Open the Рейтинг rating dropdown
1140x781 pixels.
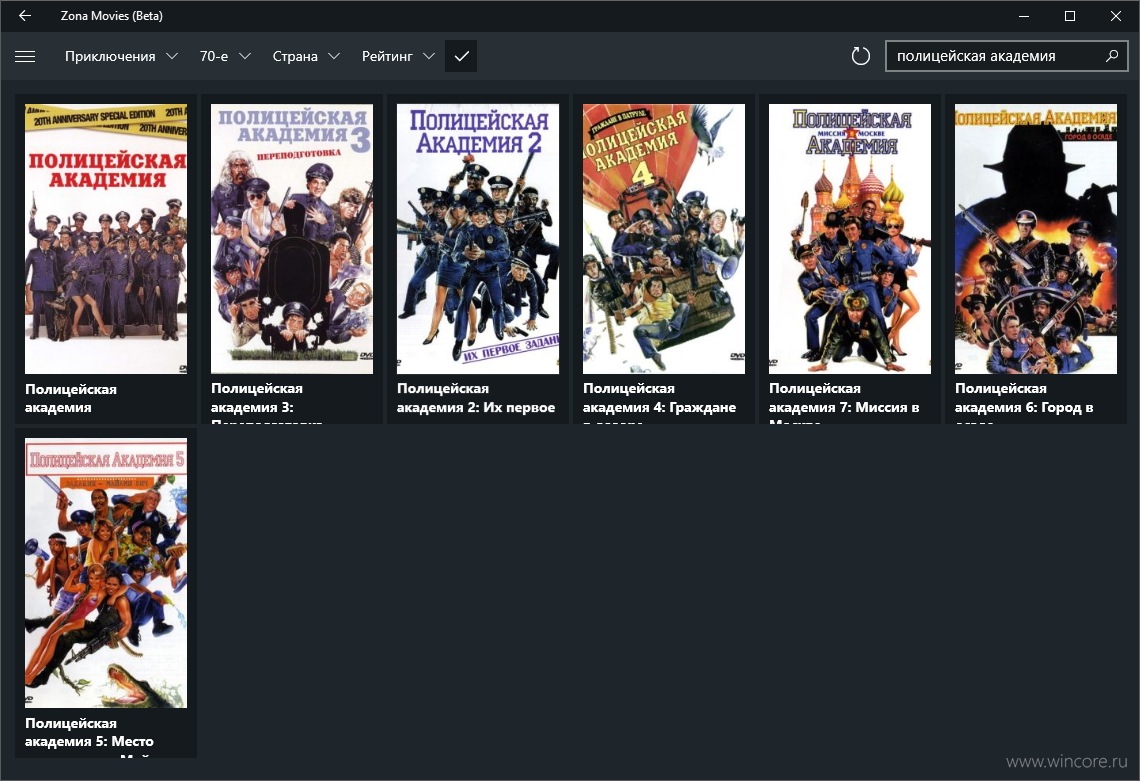coord(398,56)
